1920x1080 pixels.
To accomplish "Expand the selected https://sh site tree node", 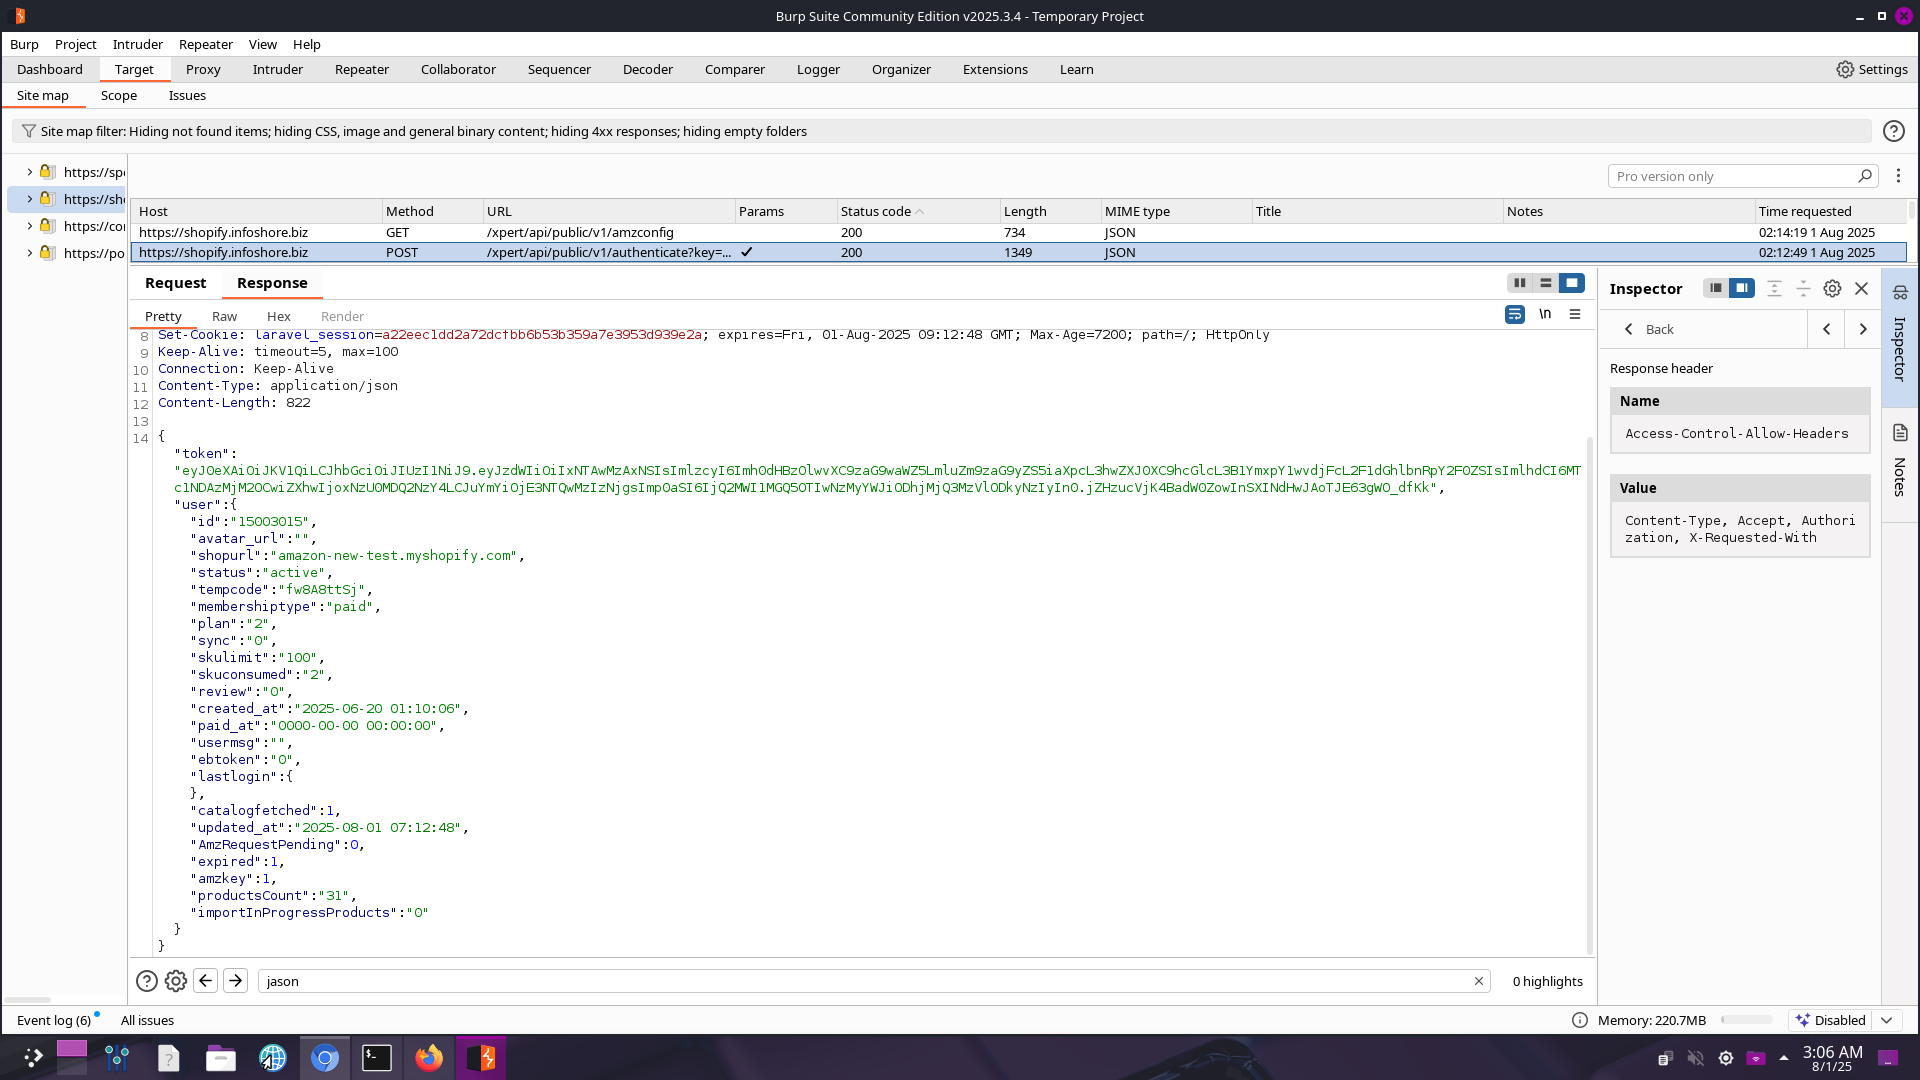I will click(29, 199).
